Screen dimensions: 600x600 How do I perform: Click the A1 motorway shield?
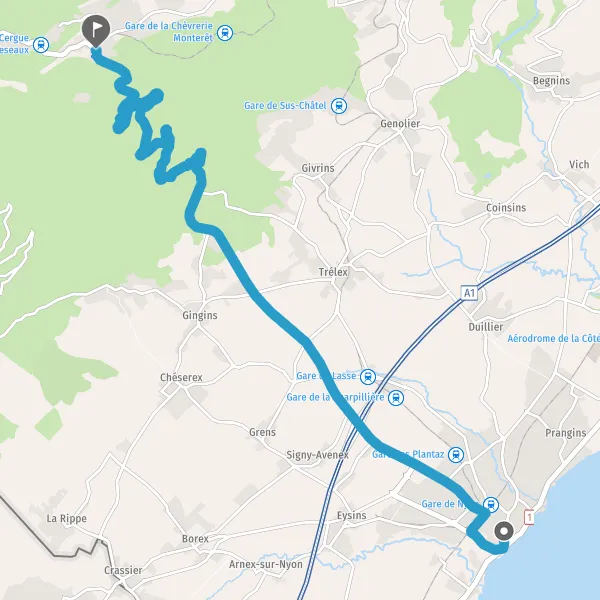[469, 293]
